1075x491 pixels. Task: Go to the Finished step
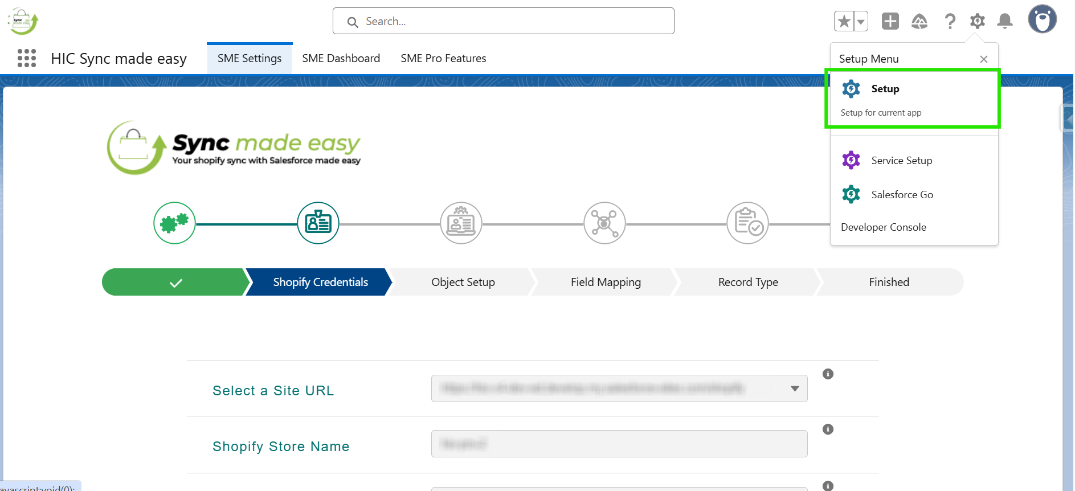pos(889,282)
